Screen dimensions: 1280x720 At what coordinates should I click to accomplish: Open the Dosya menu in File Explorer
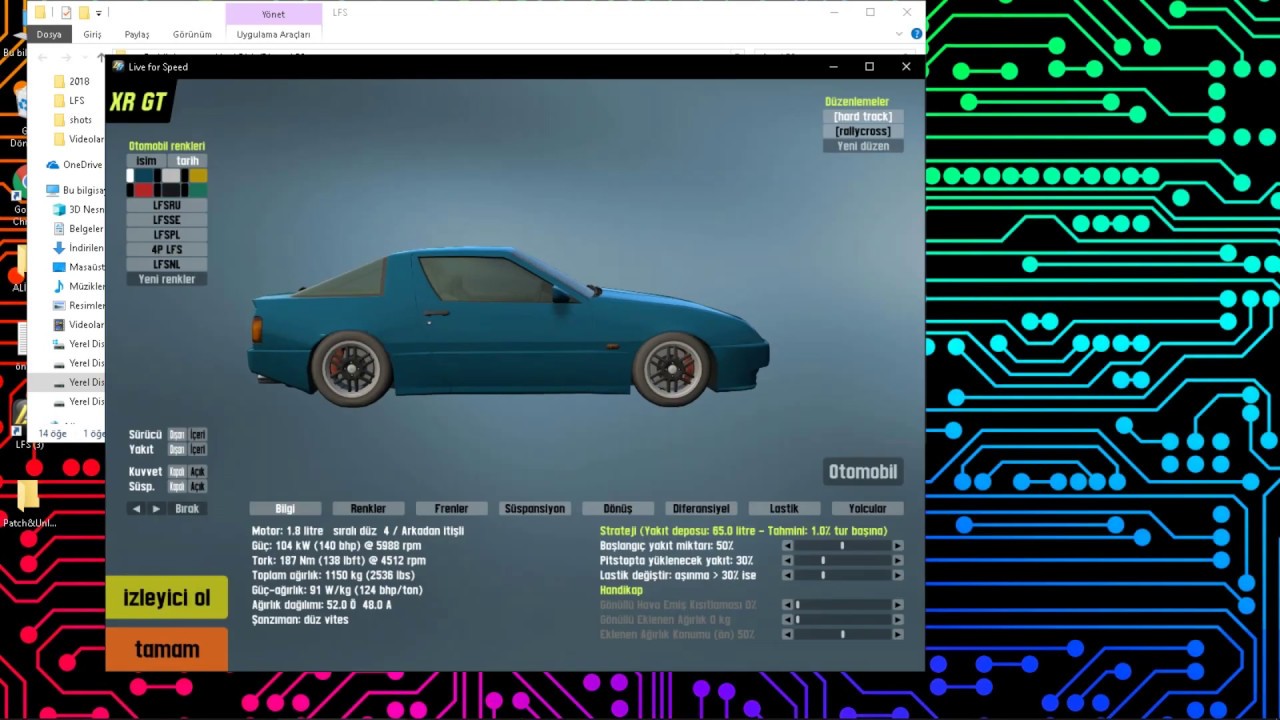click(x=49, y=34)
